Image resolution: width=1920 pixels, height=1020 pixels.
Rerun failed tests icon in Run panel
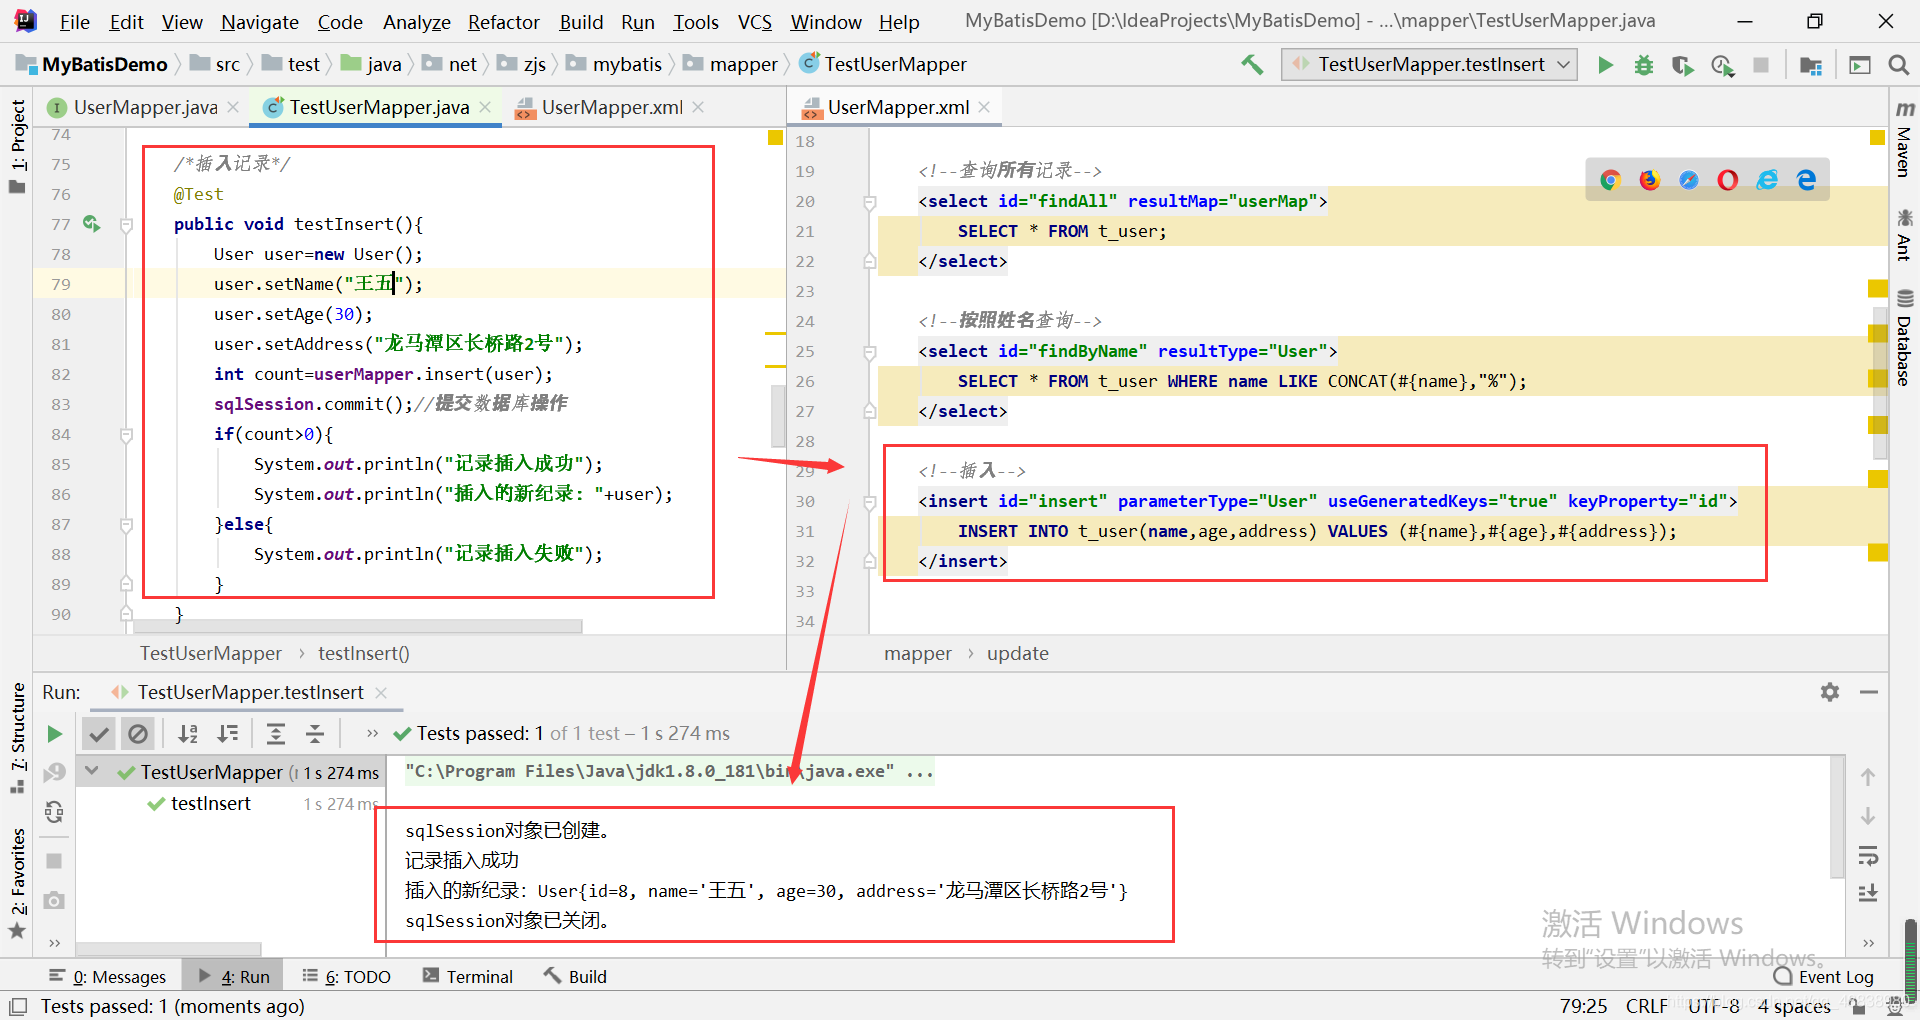(54, 772)
